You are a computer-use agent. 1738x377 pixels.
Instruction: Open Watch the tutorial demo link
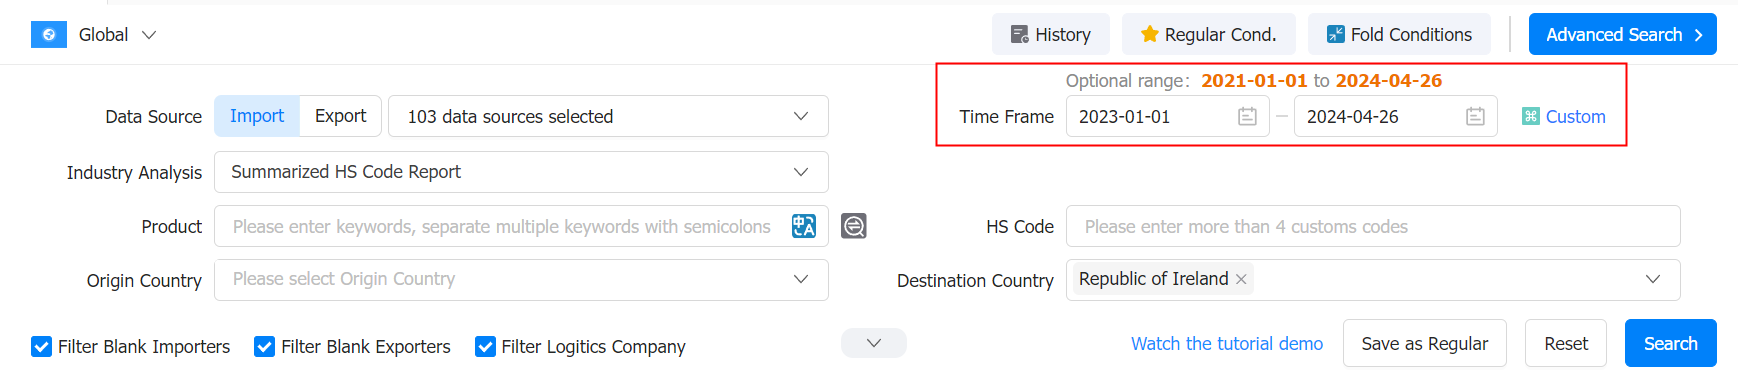(1227, 343)
